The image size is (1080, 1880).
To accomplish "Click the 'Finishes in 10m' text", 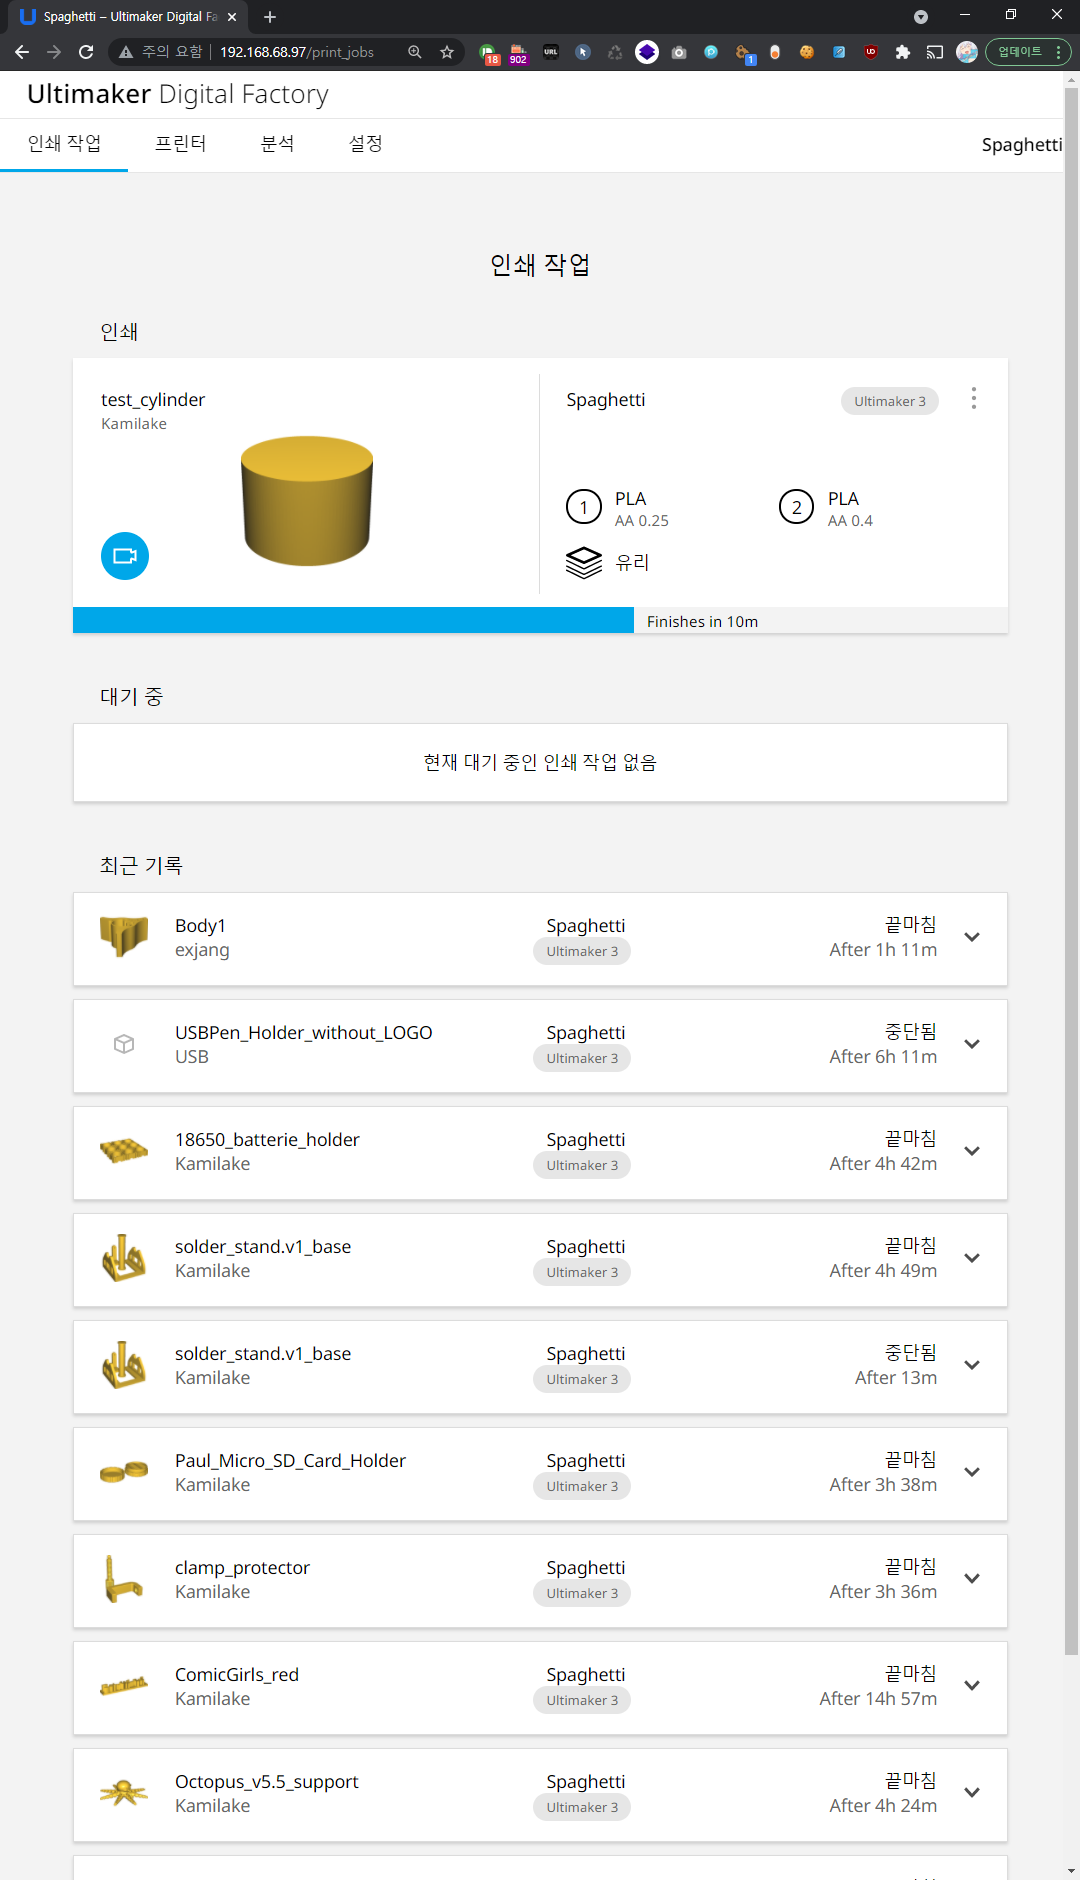I will (x=702, y=622).
